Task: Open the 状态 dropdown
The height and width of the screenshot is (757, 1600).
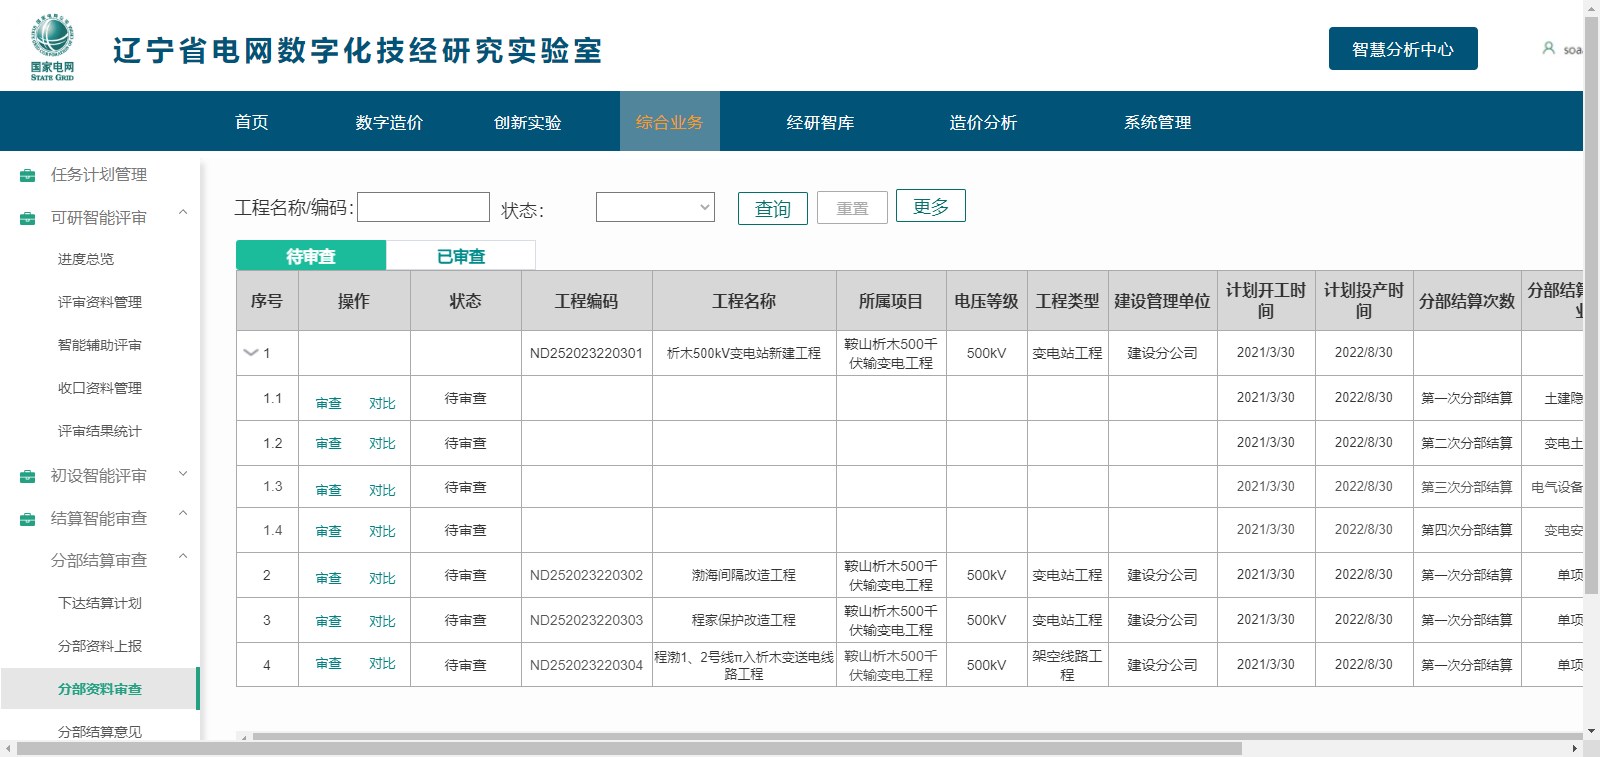Action: pyautogui.click(x=655, y=207)
